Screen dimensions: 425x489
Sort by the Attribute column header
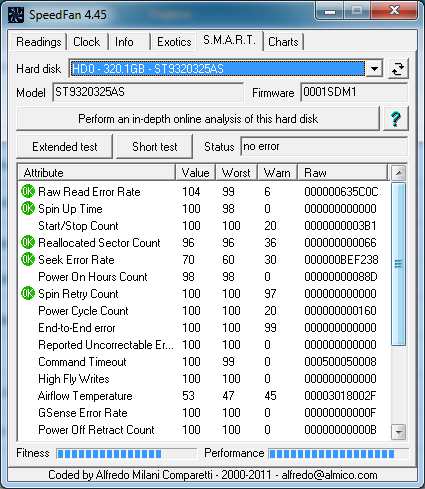click(x=97, y=173)
